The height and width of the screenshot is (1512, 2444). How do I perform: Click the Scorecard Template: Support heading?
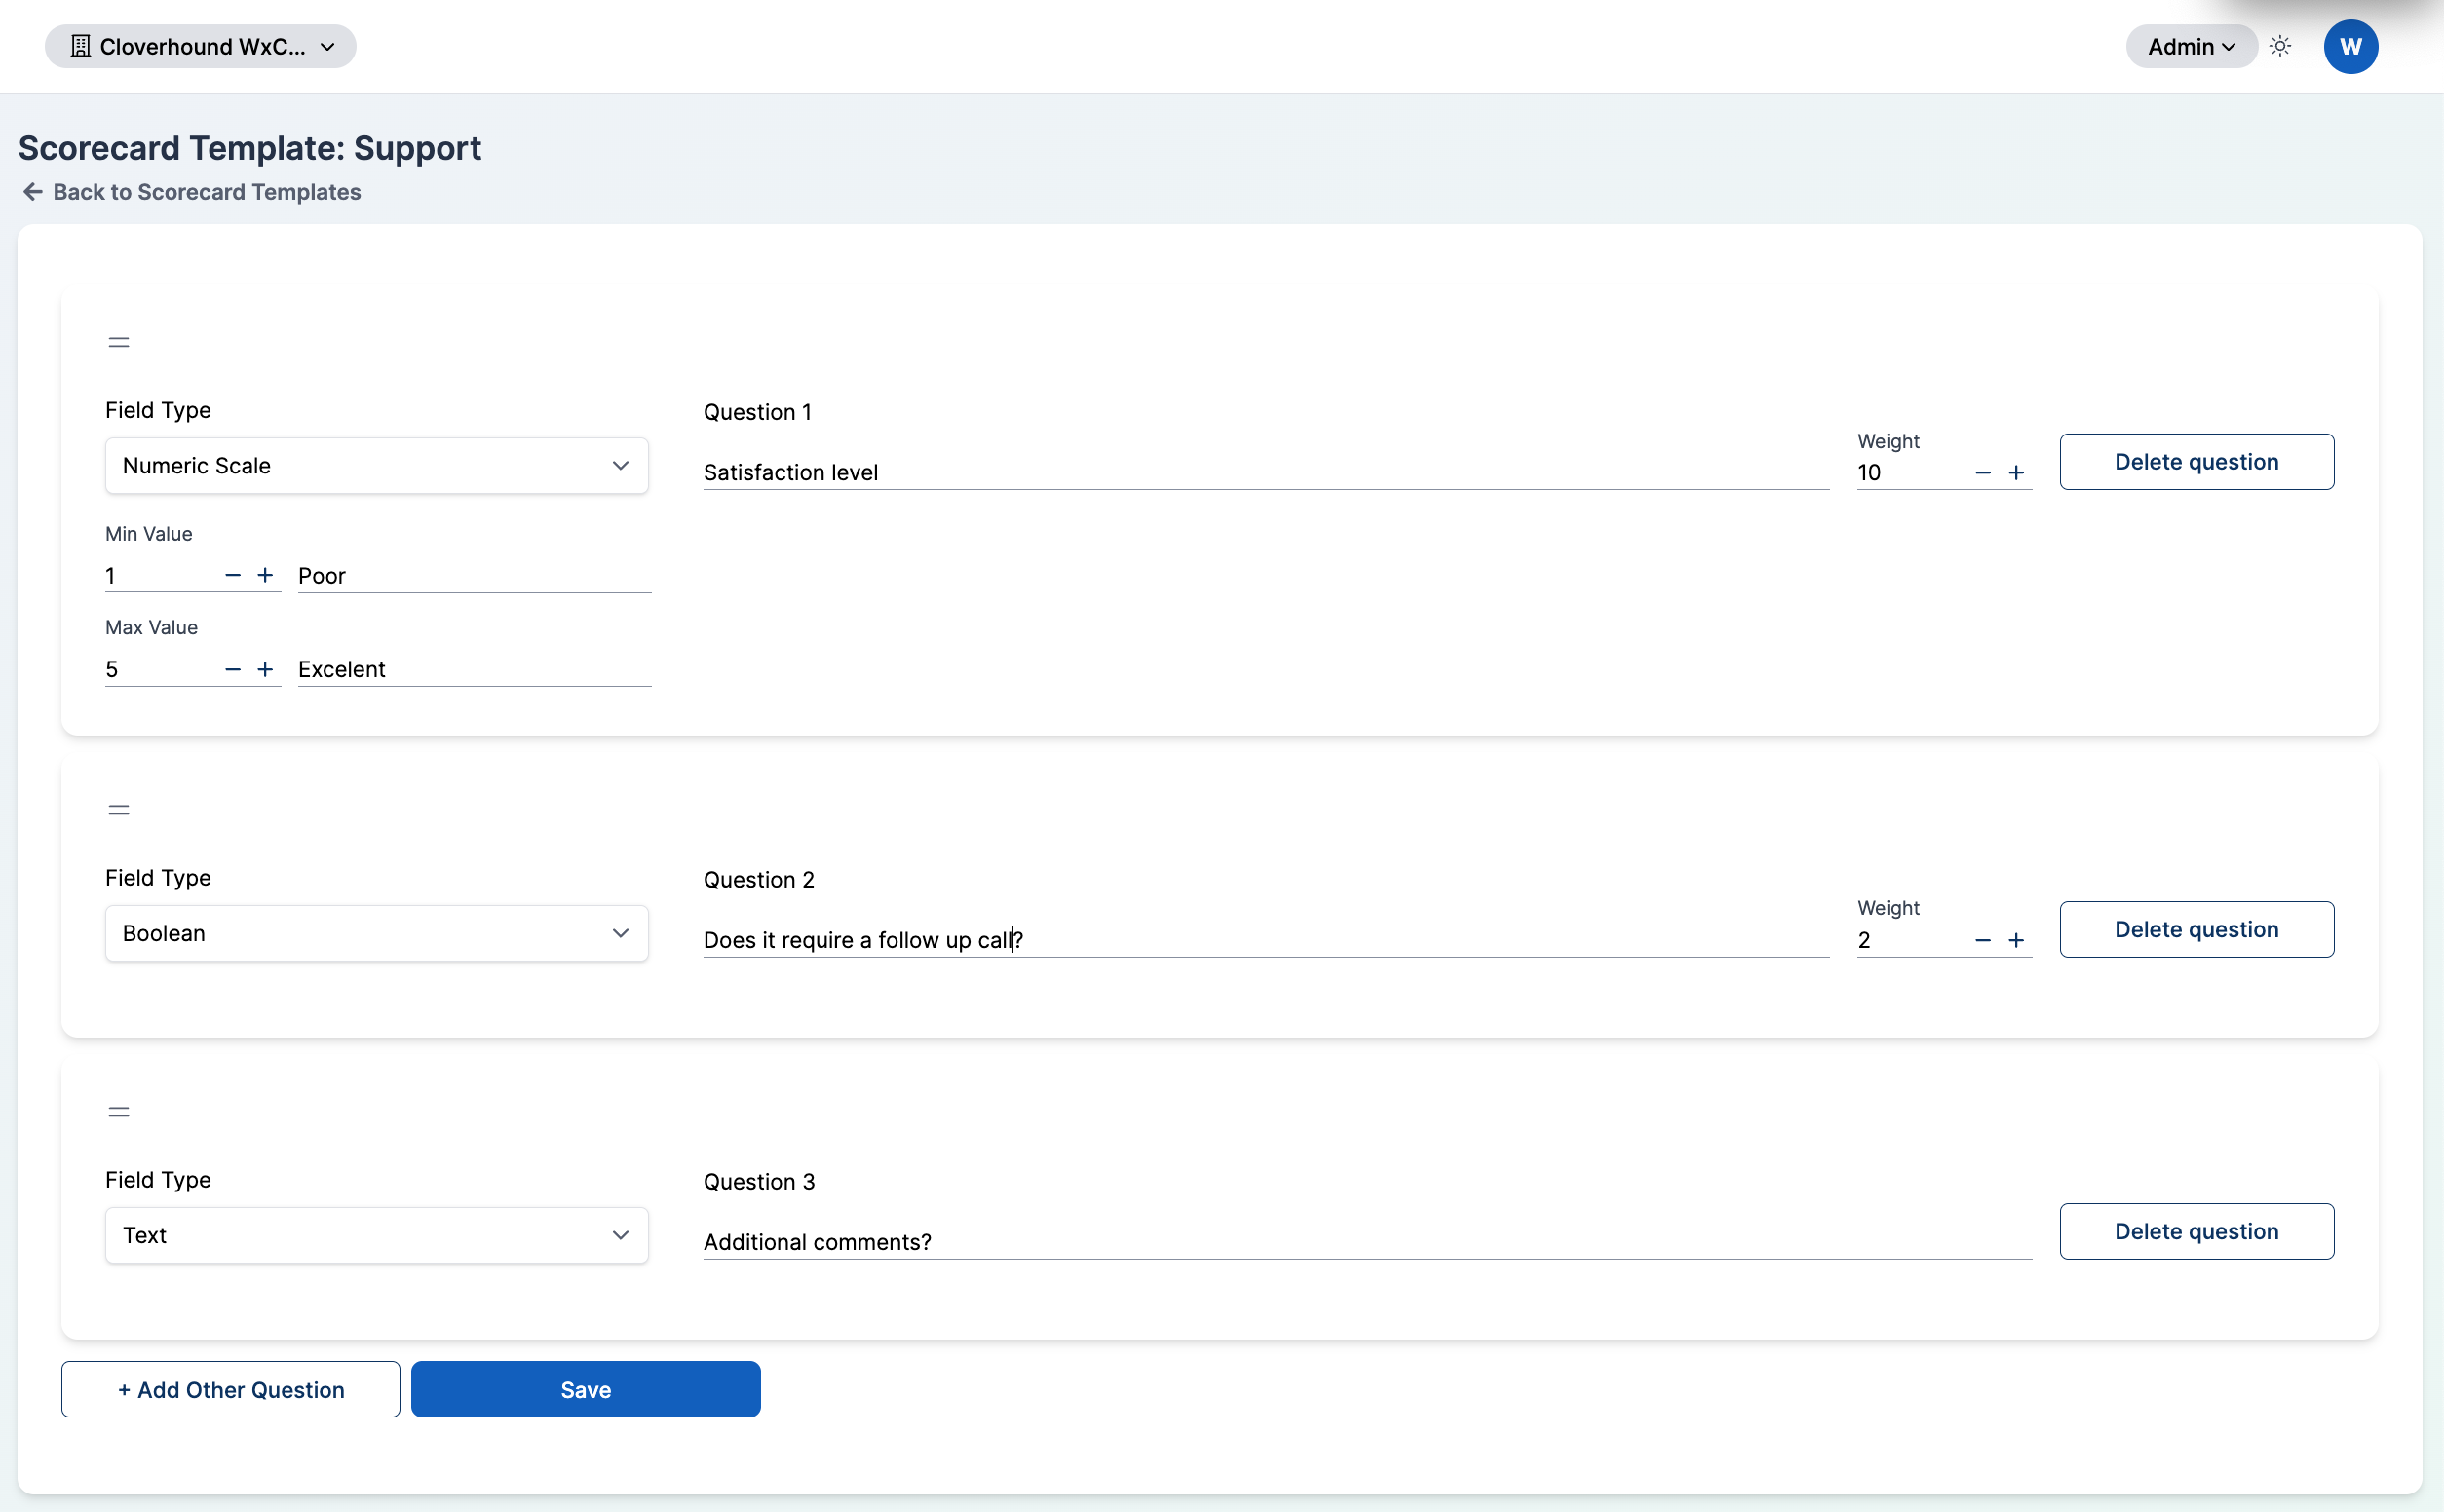pyautogui.click(x=250, y=148)
